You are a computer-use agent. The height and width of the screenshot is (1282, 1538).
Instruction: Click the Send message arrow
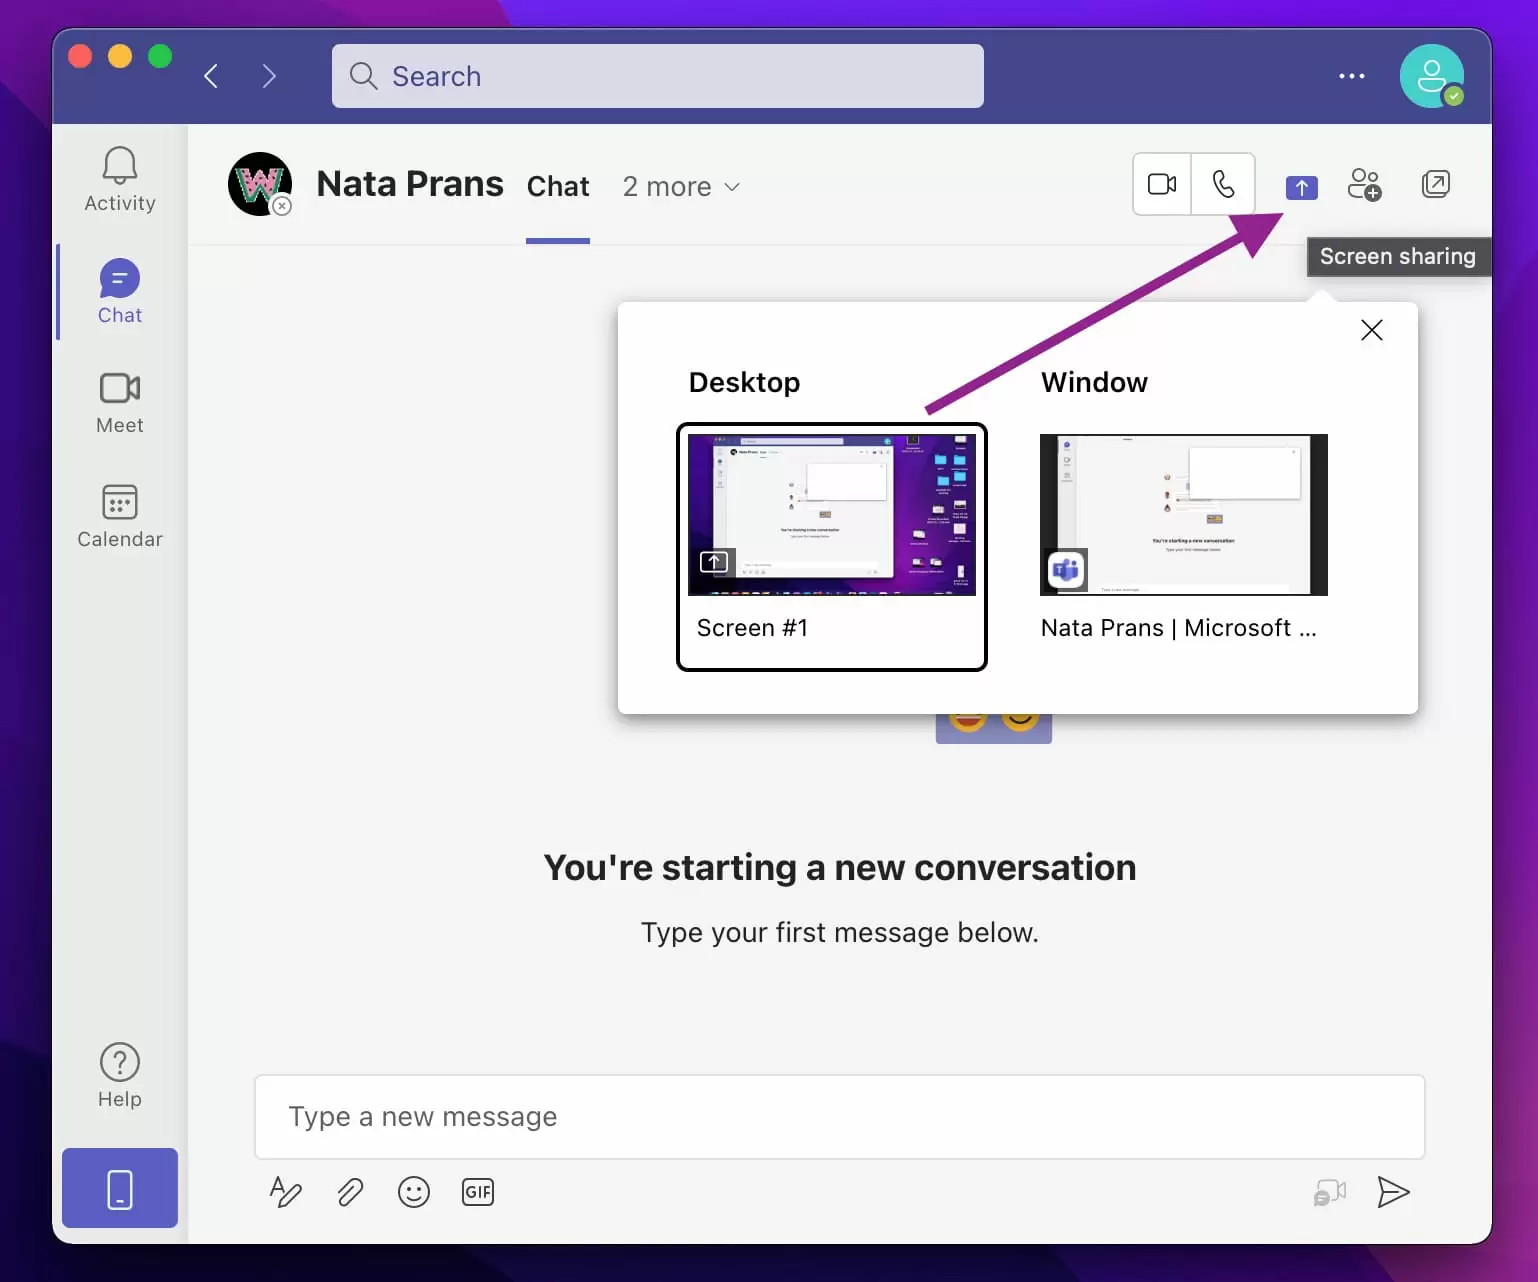(x=1392, y=1192)
